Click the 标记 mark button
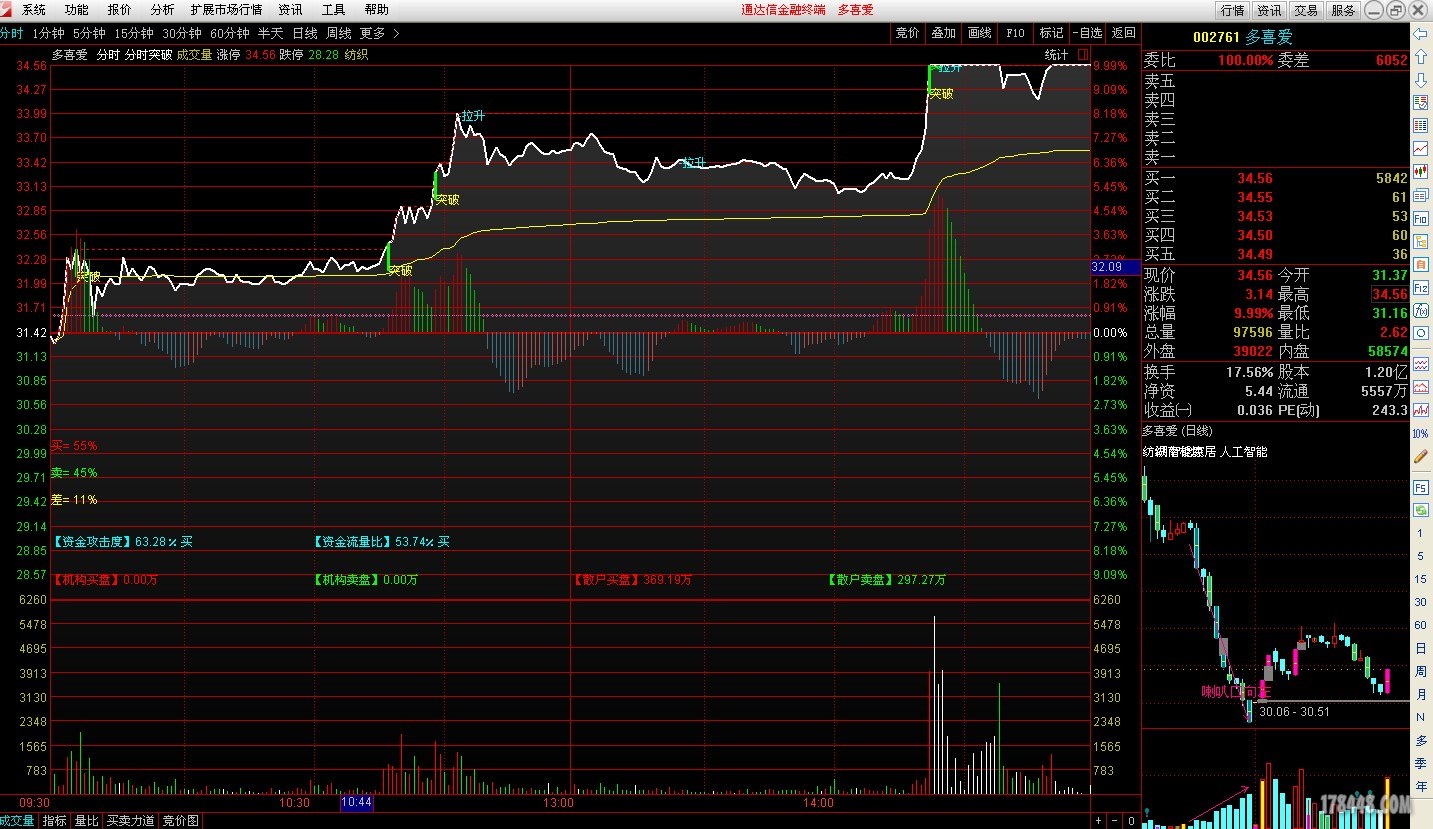 (1051, 33)
